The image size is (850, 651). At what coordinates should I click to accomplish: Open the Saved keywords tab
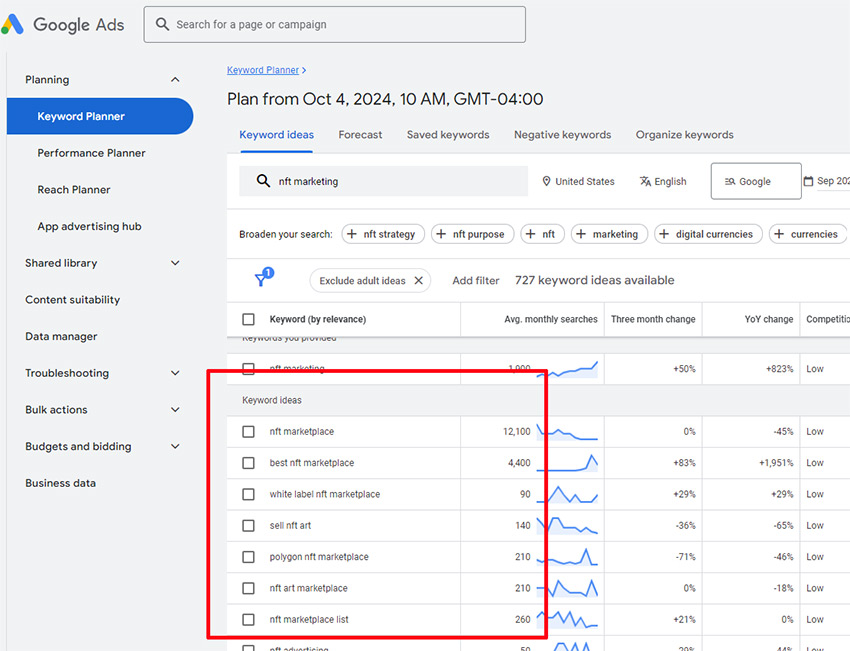point(448,134)
